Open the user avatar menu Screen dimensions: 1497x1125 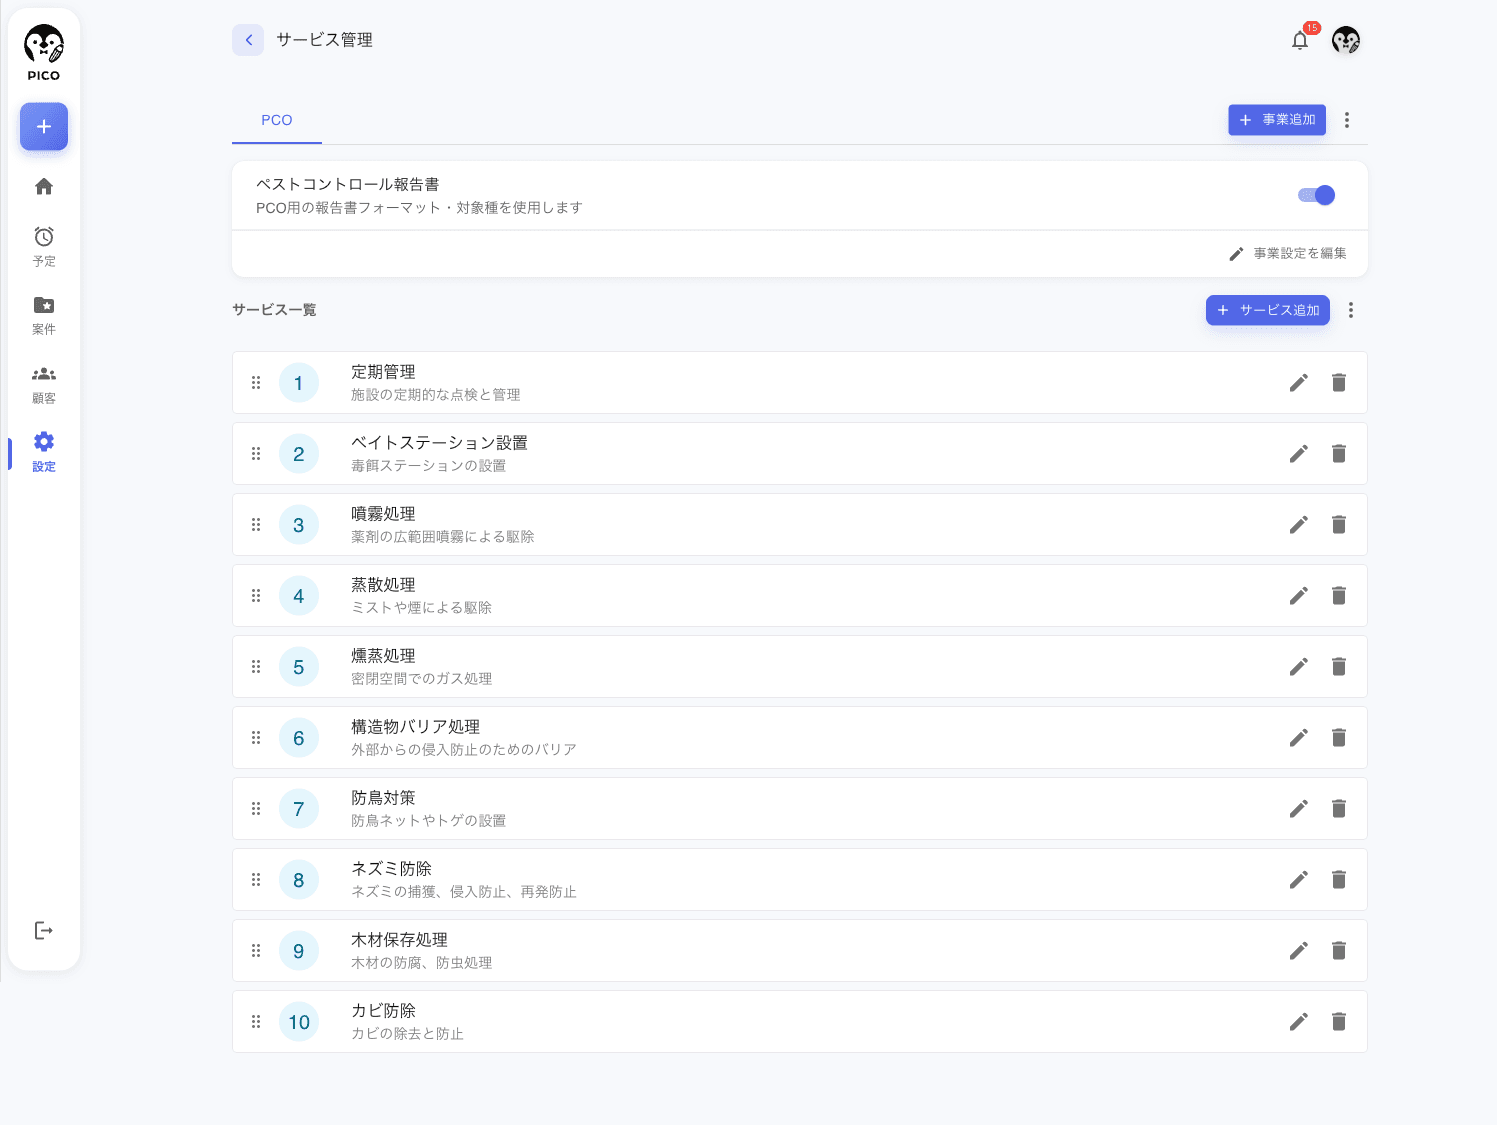(x=1346, y=40)
